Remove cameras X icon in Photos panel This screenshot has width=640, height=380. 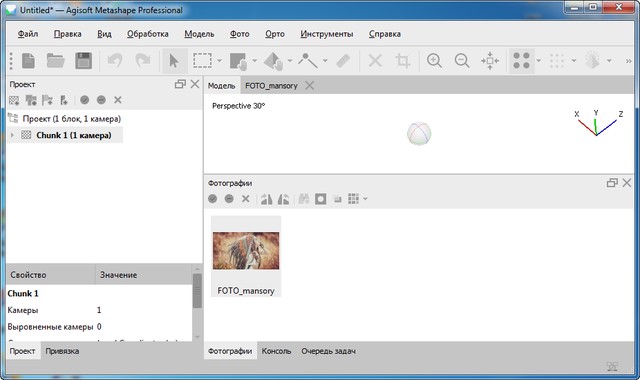pos(245,199)
